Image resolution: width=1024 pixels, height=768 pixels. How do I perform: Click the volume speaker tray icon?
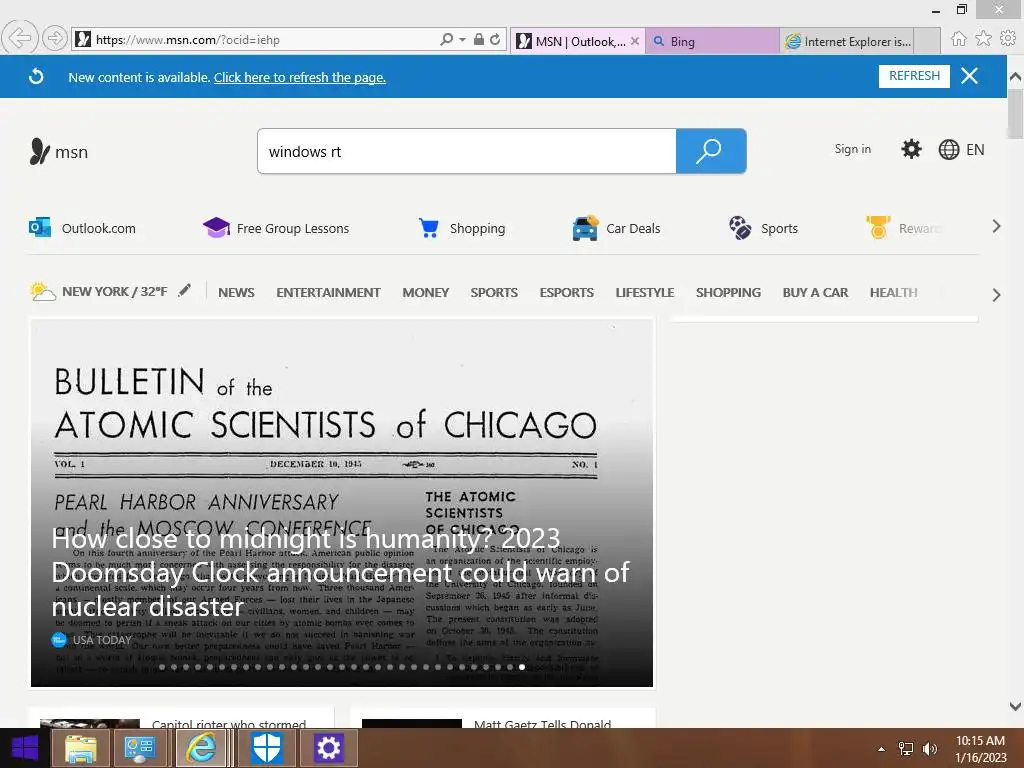[x=930, y=749]
